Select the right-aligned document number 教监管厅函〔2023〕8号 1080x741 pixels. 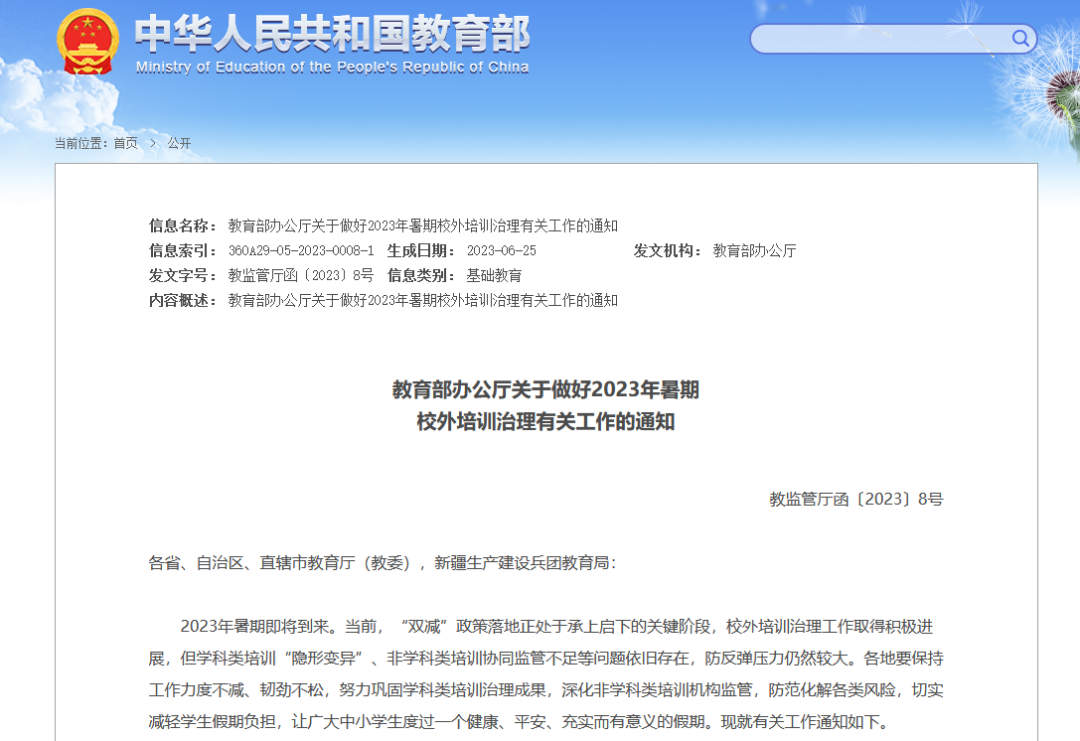click(856, 499)
